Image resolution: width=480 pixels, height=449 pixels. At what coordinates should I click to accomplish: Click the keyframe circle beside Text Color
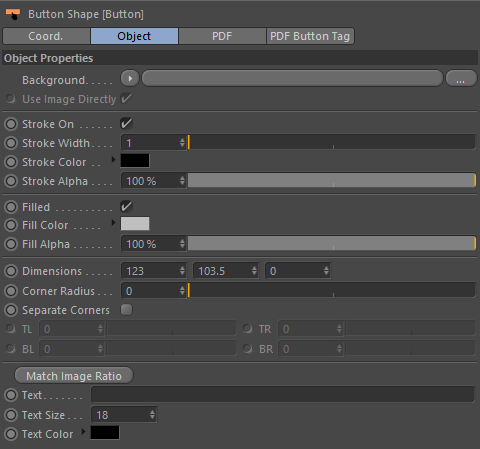point(11,434)
